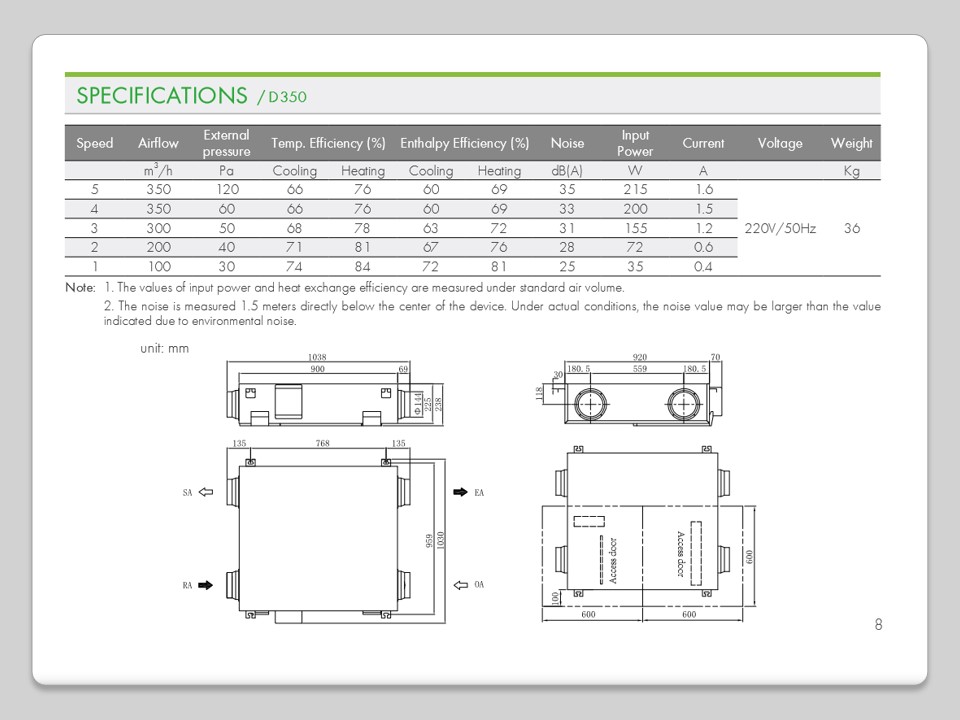
Task: Click the unit: mm label
Action: [x=164, y=349]
